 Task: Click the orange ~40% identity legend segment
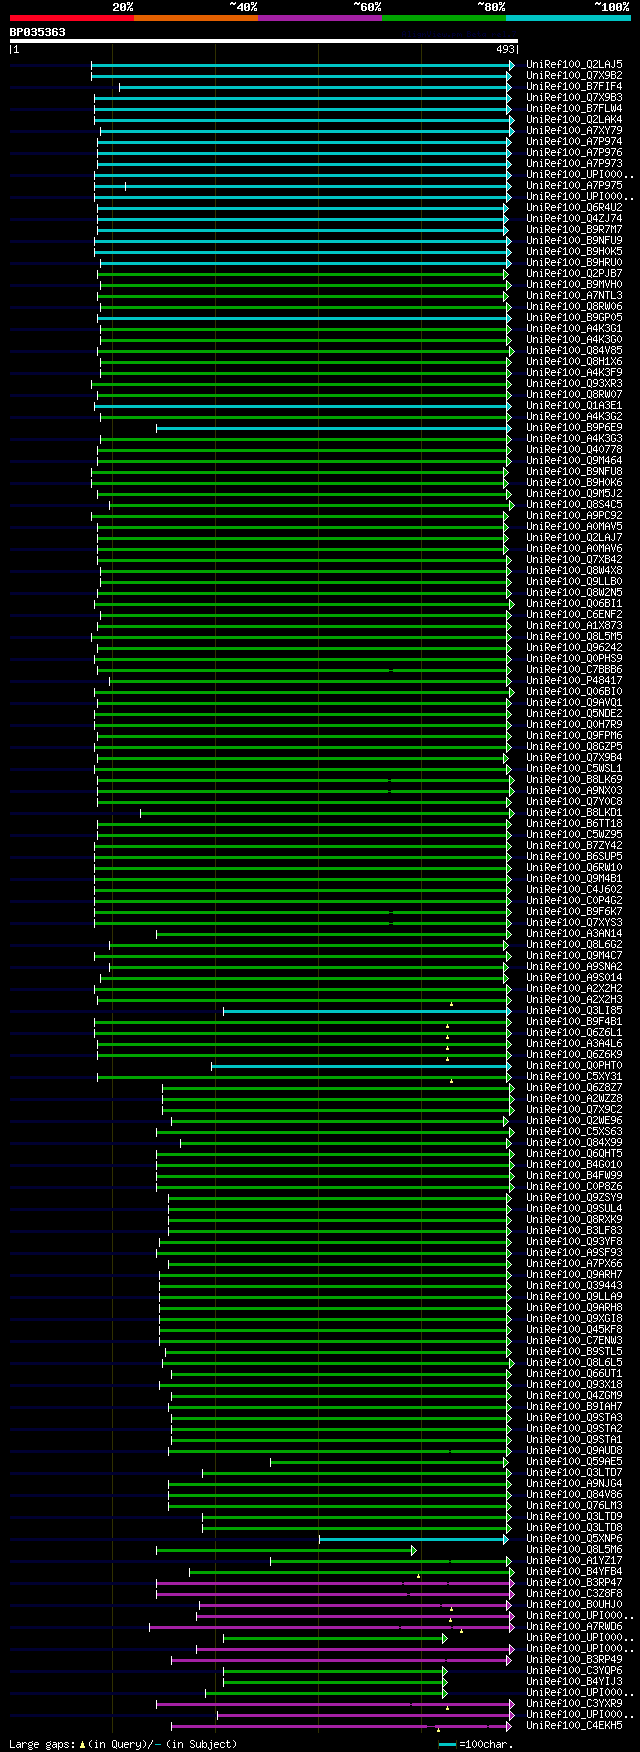coord(196,18)
